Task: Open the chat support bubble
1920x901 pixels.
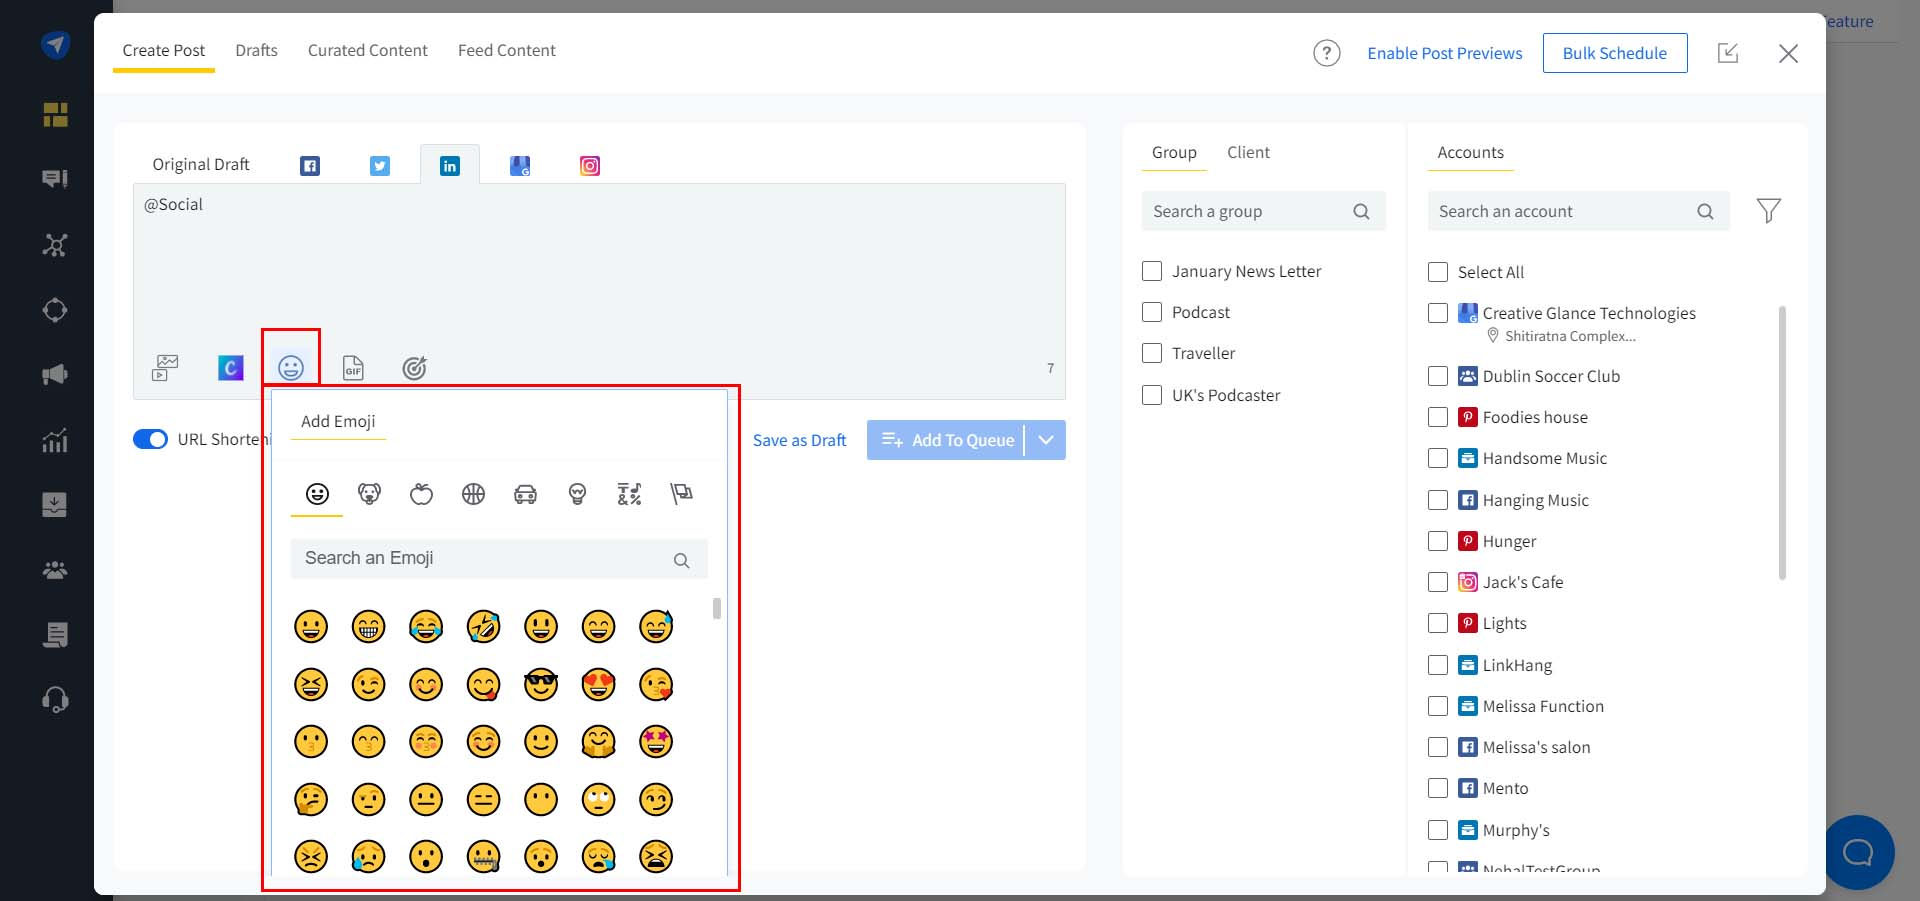Action: pos(1858,852)
